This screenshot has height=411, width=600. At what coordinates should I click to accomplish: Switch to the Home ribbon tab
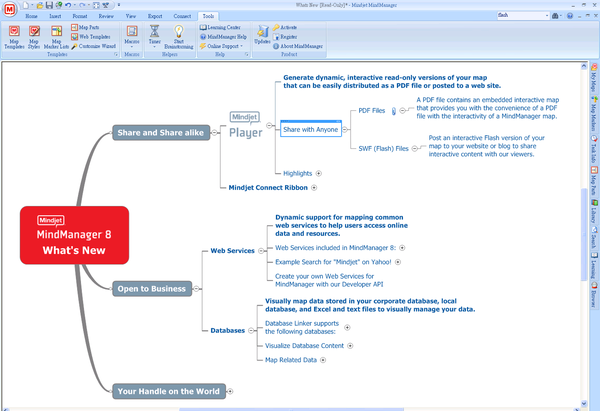31,16
